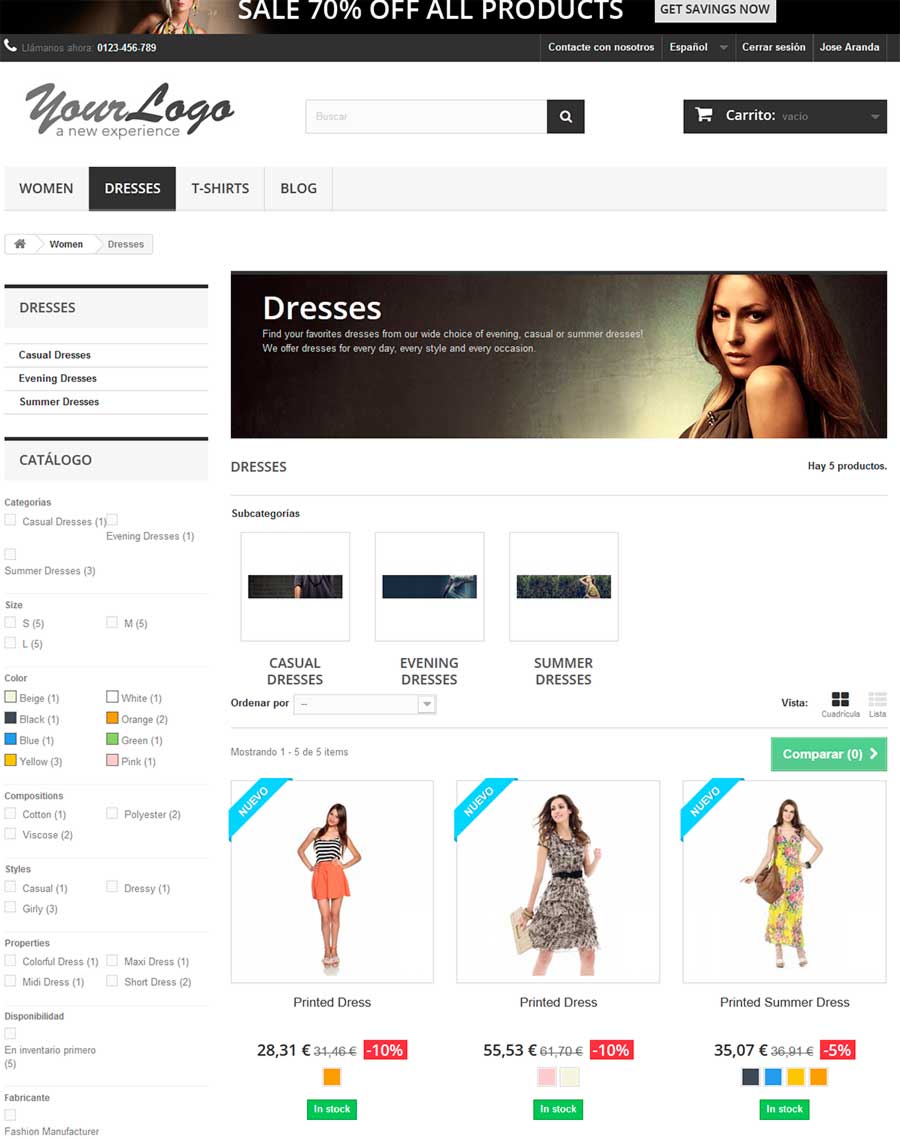Click the Summer Dresses subcategory thumbnail
Image resolution: width=900 pixels, height=1138 pixels.
563,586
